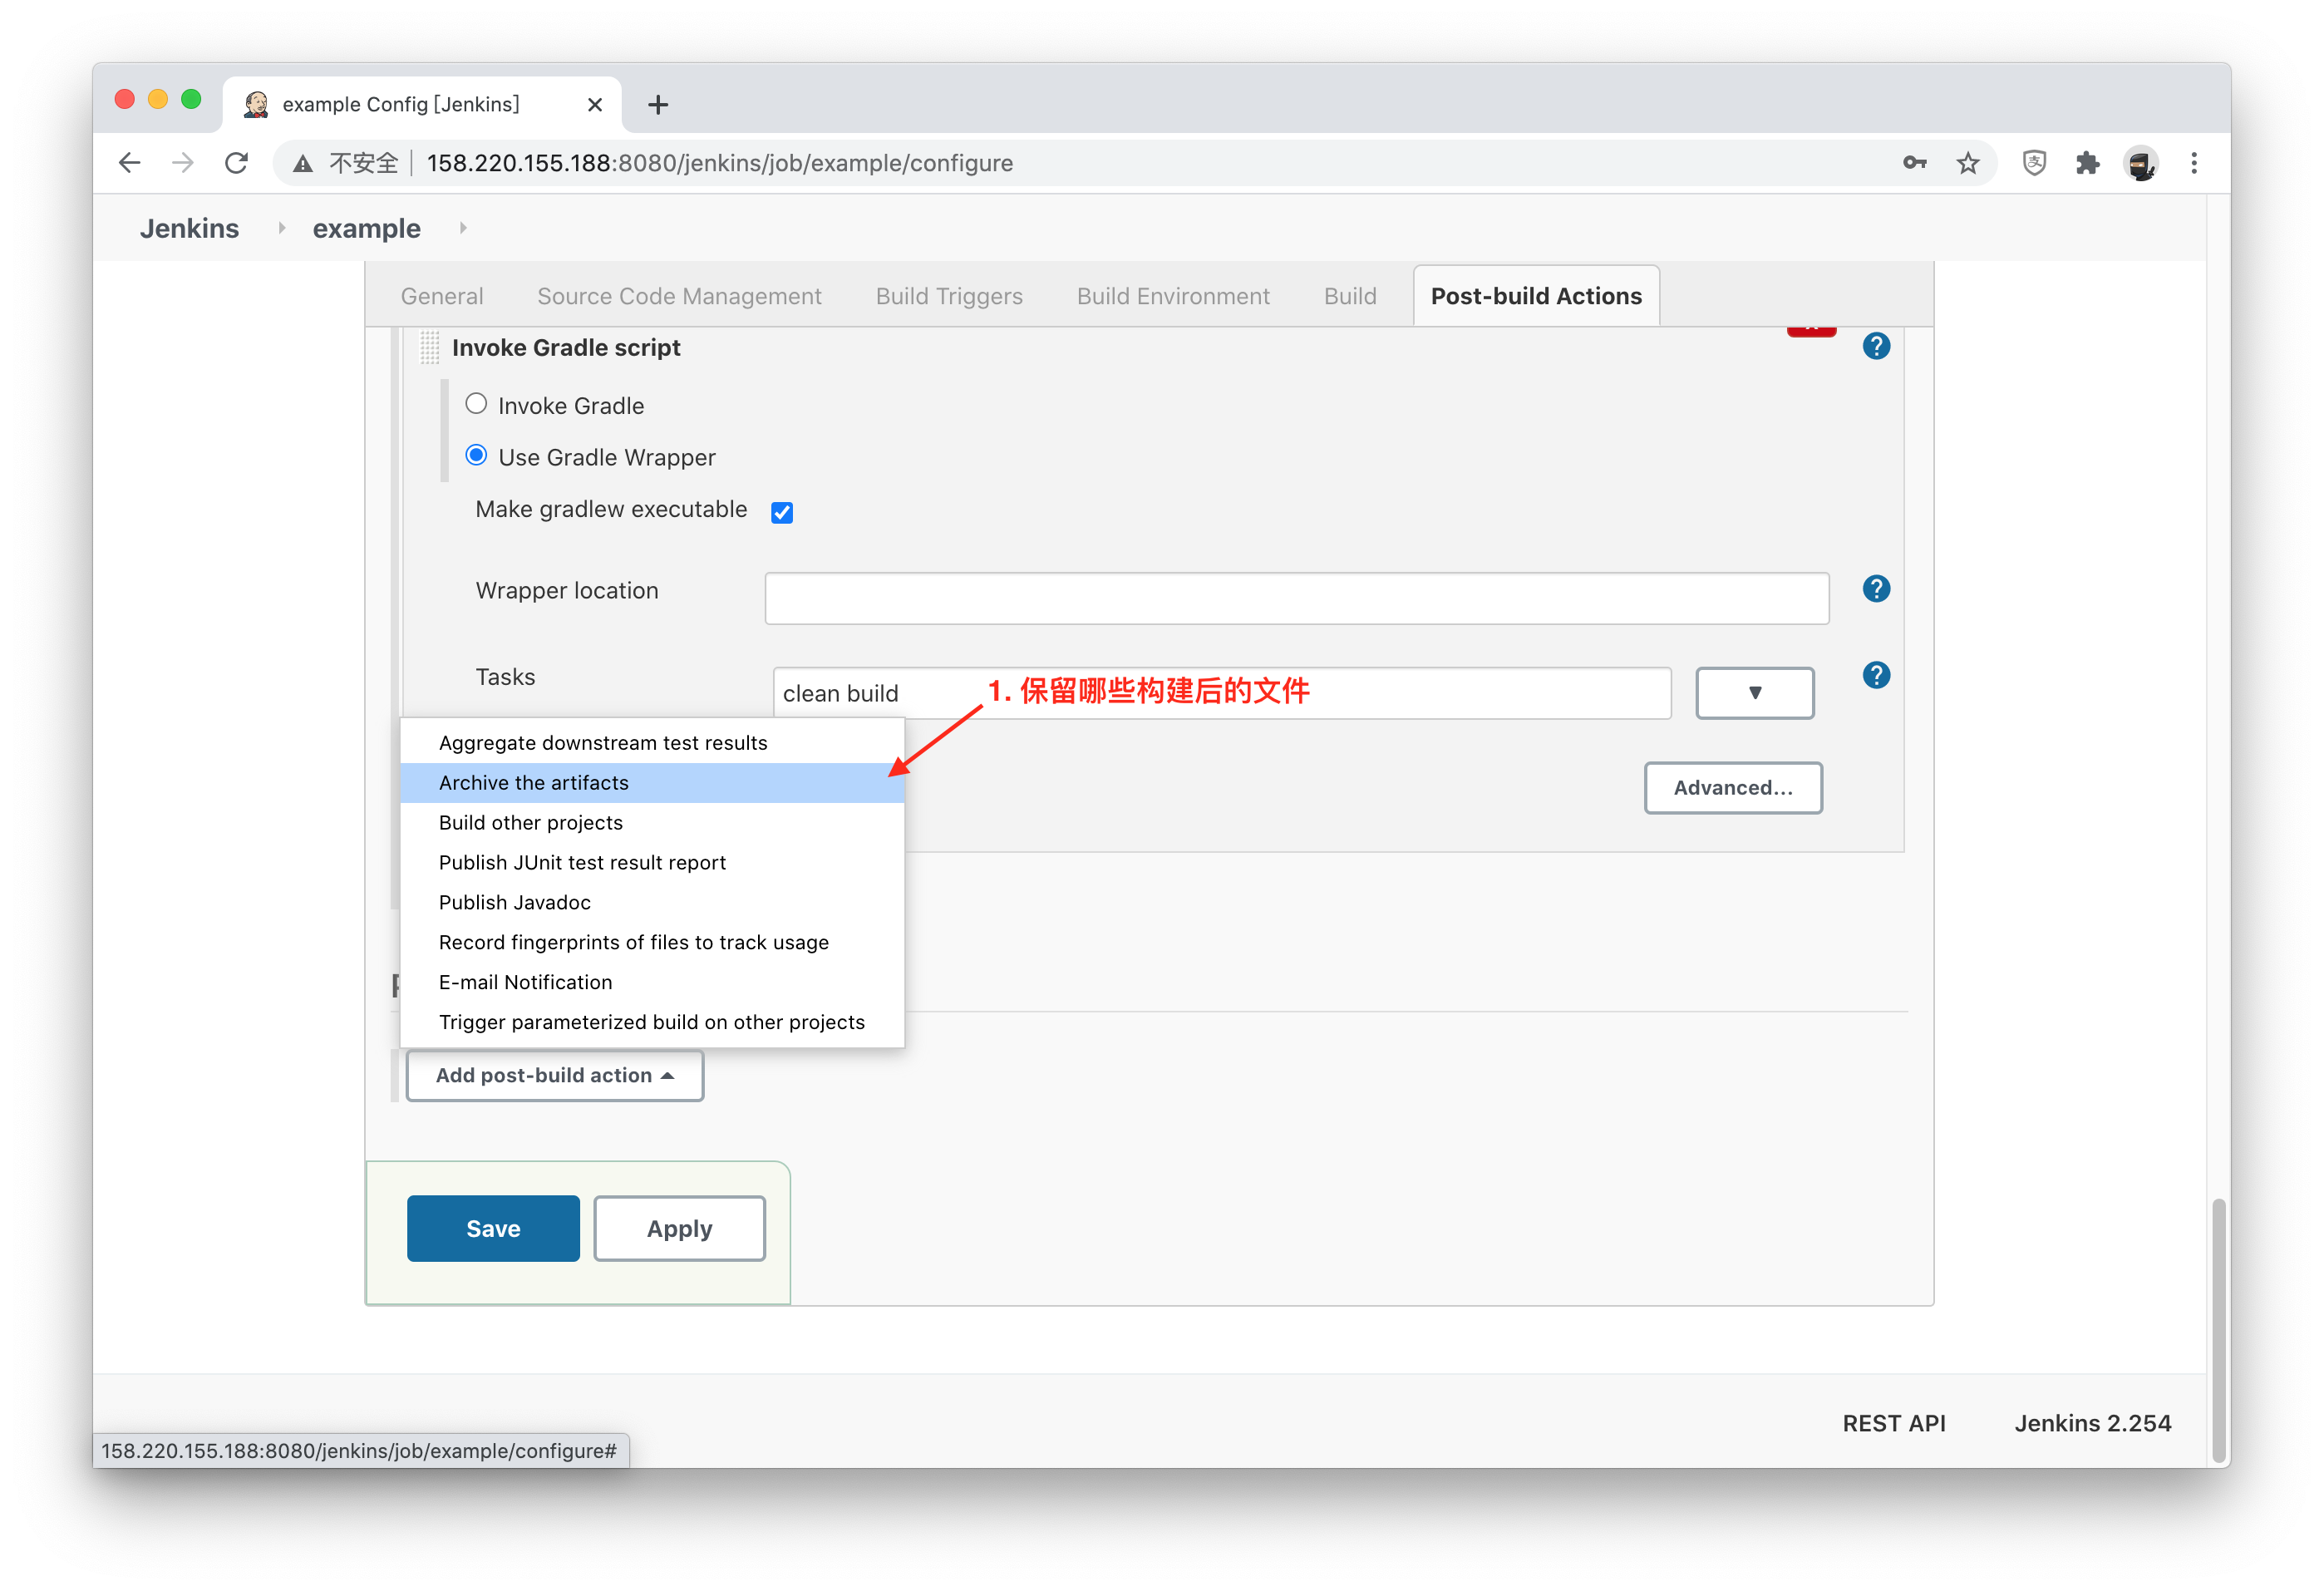
Task: Open the not-secure warning icon
Action: (303, 164)
